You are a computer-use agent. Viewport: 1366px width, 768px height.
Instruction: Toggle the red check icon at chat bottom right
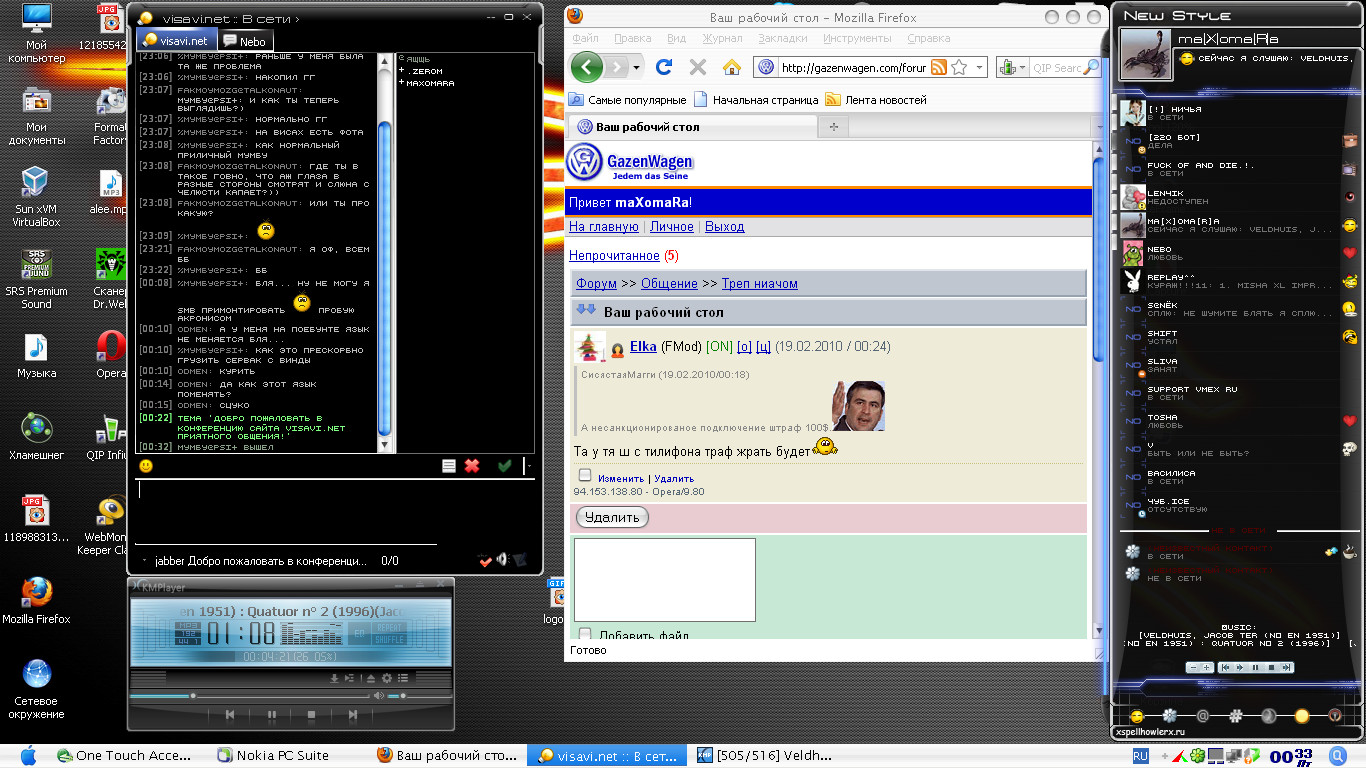(485, 561)
